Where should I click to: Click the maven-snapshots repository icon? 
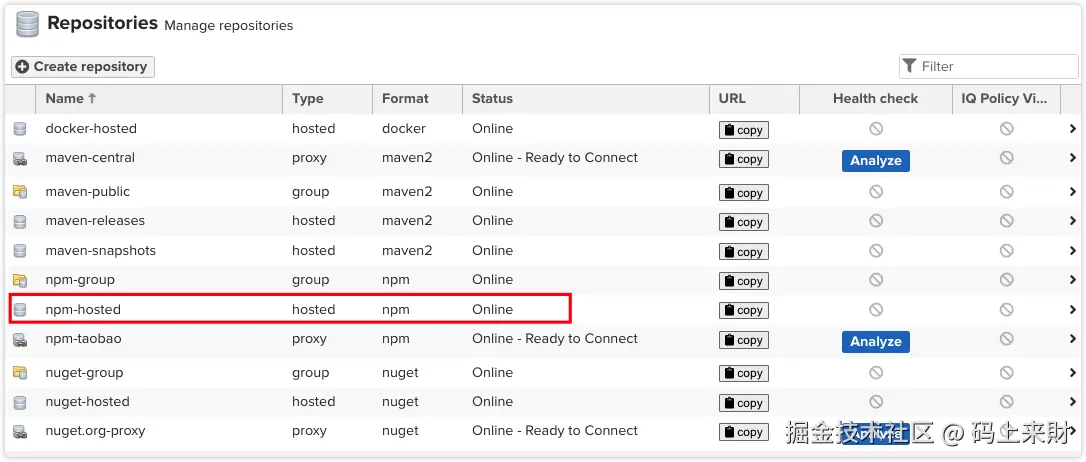tap(20, 251)
